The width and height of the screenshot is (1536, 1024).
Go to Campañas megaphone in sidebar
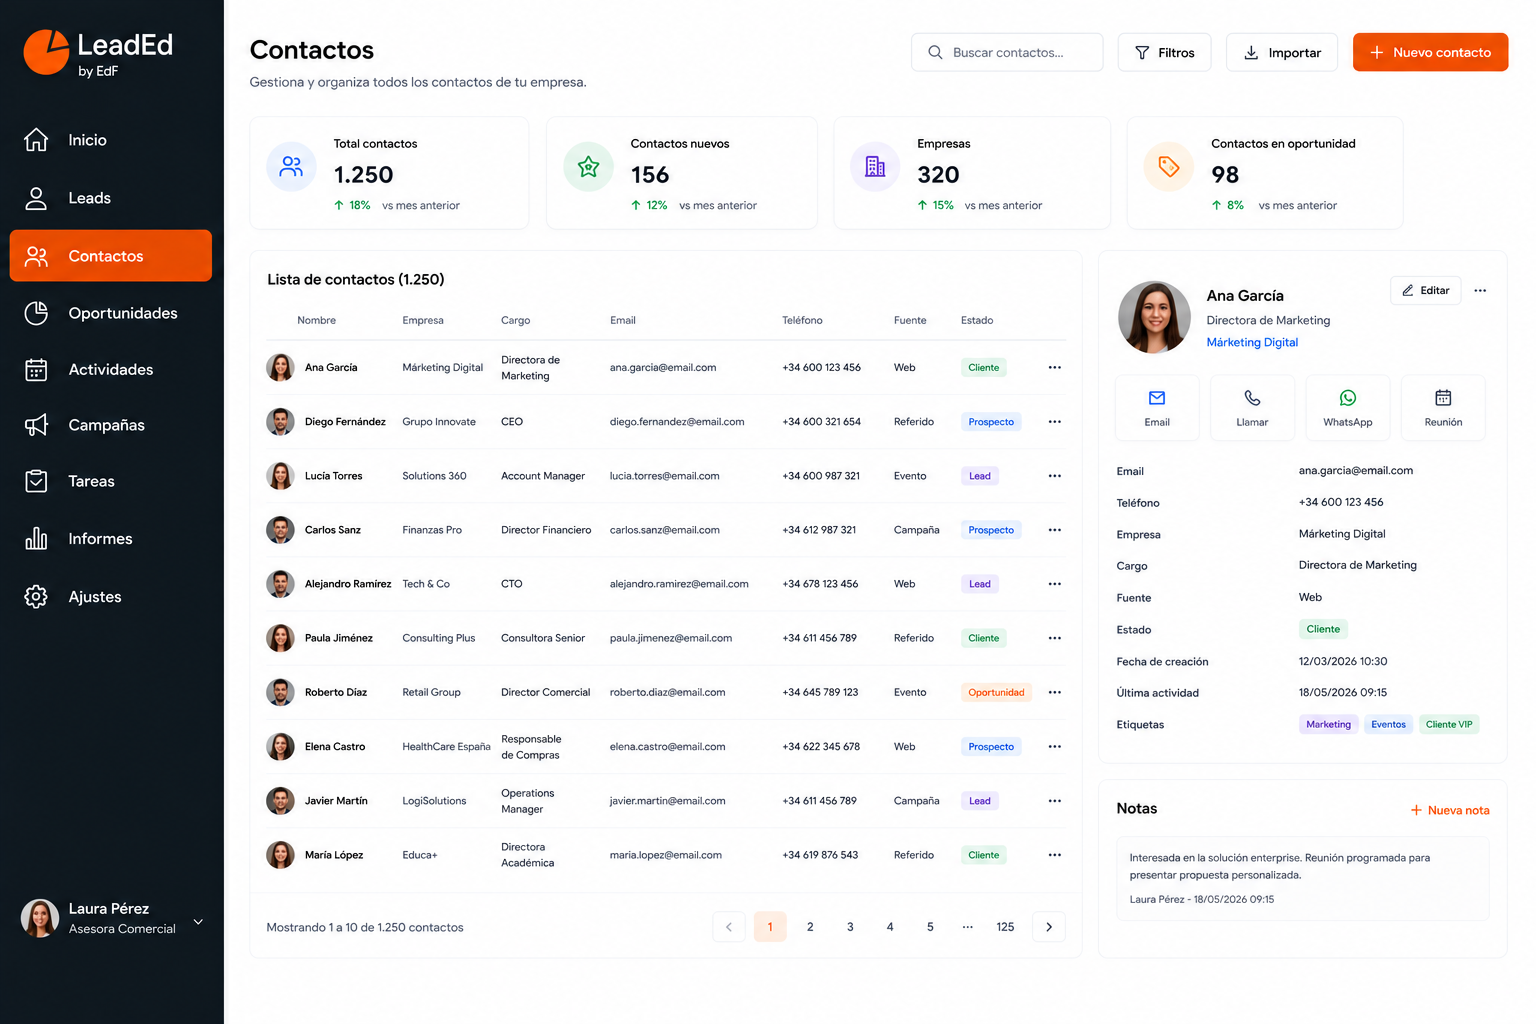36,425
